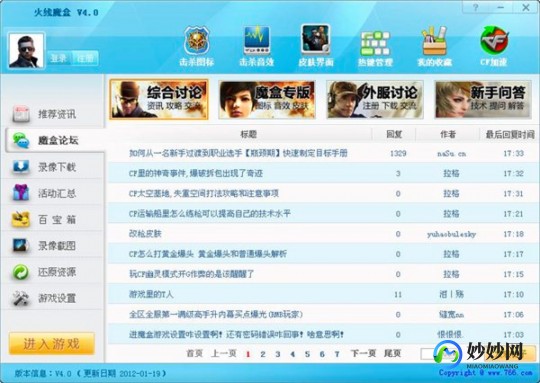Select page 6 in pagination
This screenshot has width=540, height=383.
click(322, 354)
